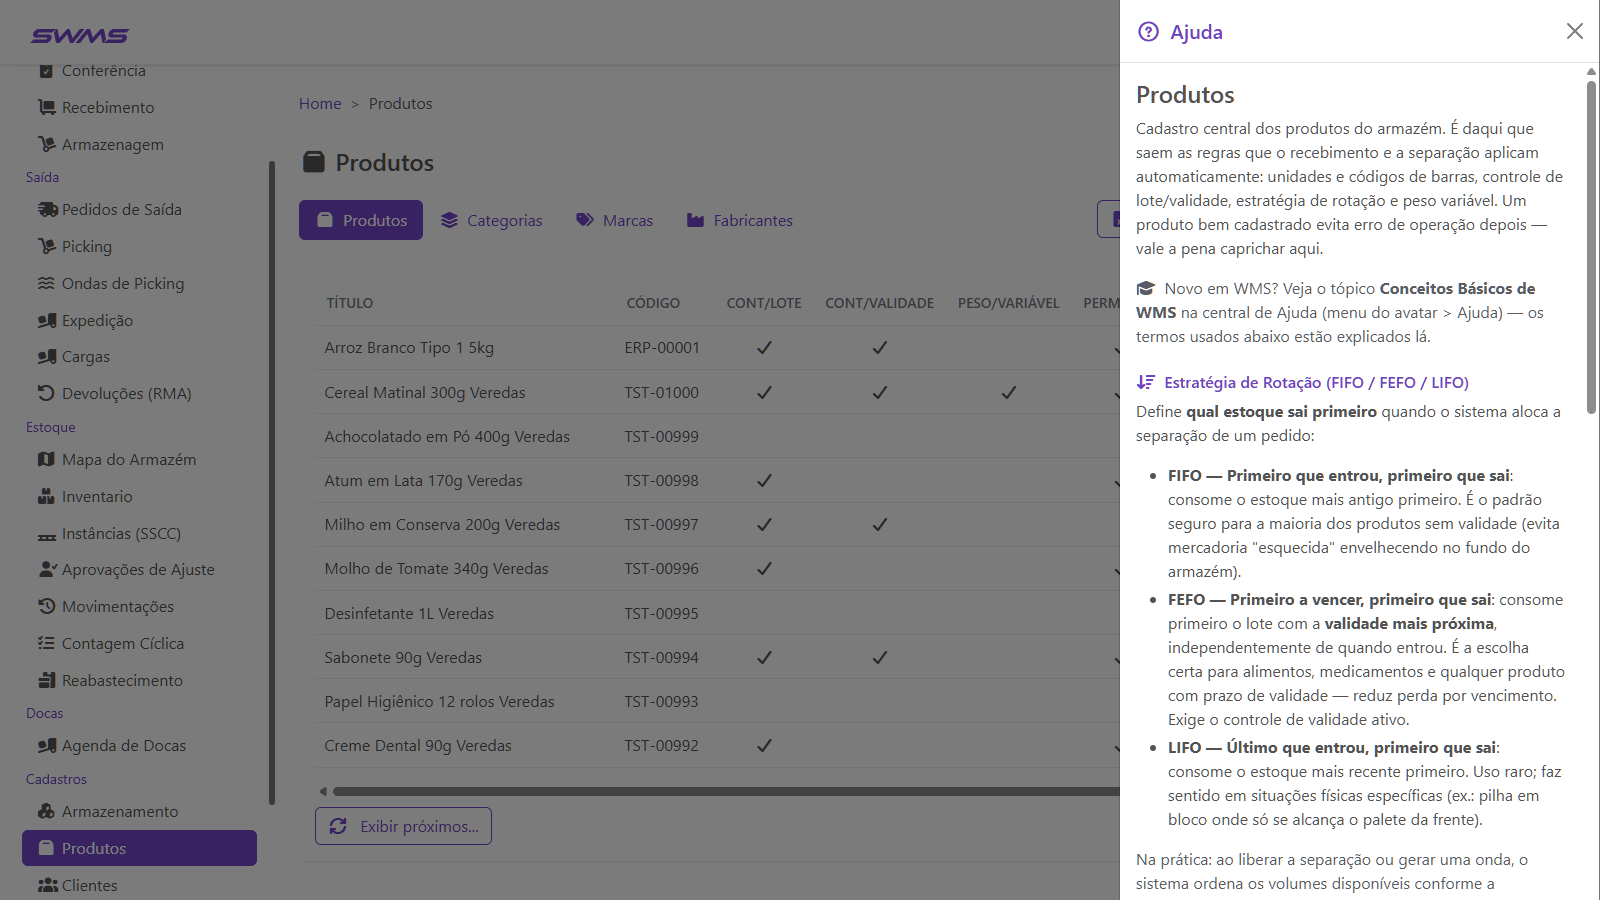Viewport: 1600px width, 900px height.
Task: Click the TÍTULO column header
Action: coord(350,303)
